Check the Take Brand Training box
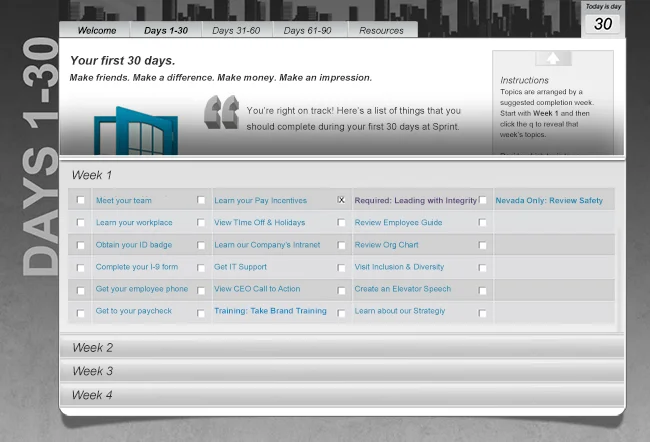 point(201,313)
